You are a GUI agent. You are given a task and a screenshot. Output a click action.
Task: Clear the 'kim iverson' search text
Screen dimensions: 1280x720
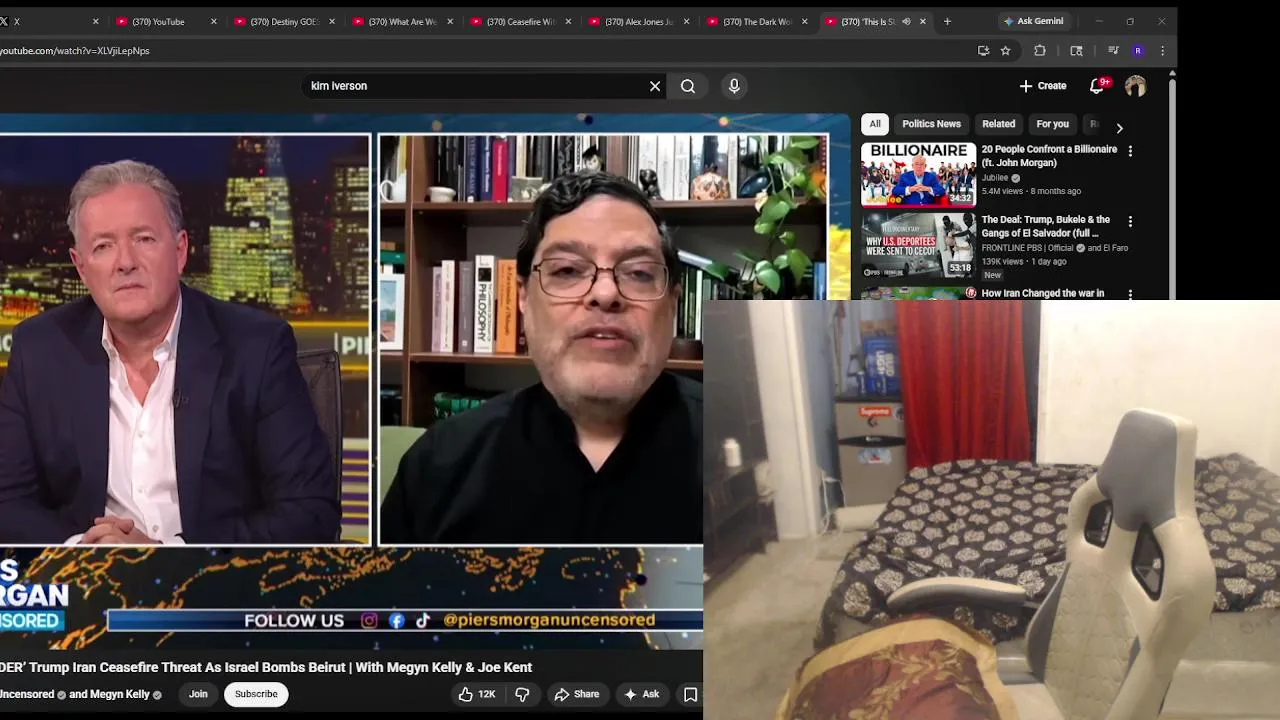coord(655,86)
